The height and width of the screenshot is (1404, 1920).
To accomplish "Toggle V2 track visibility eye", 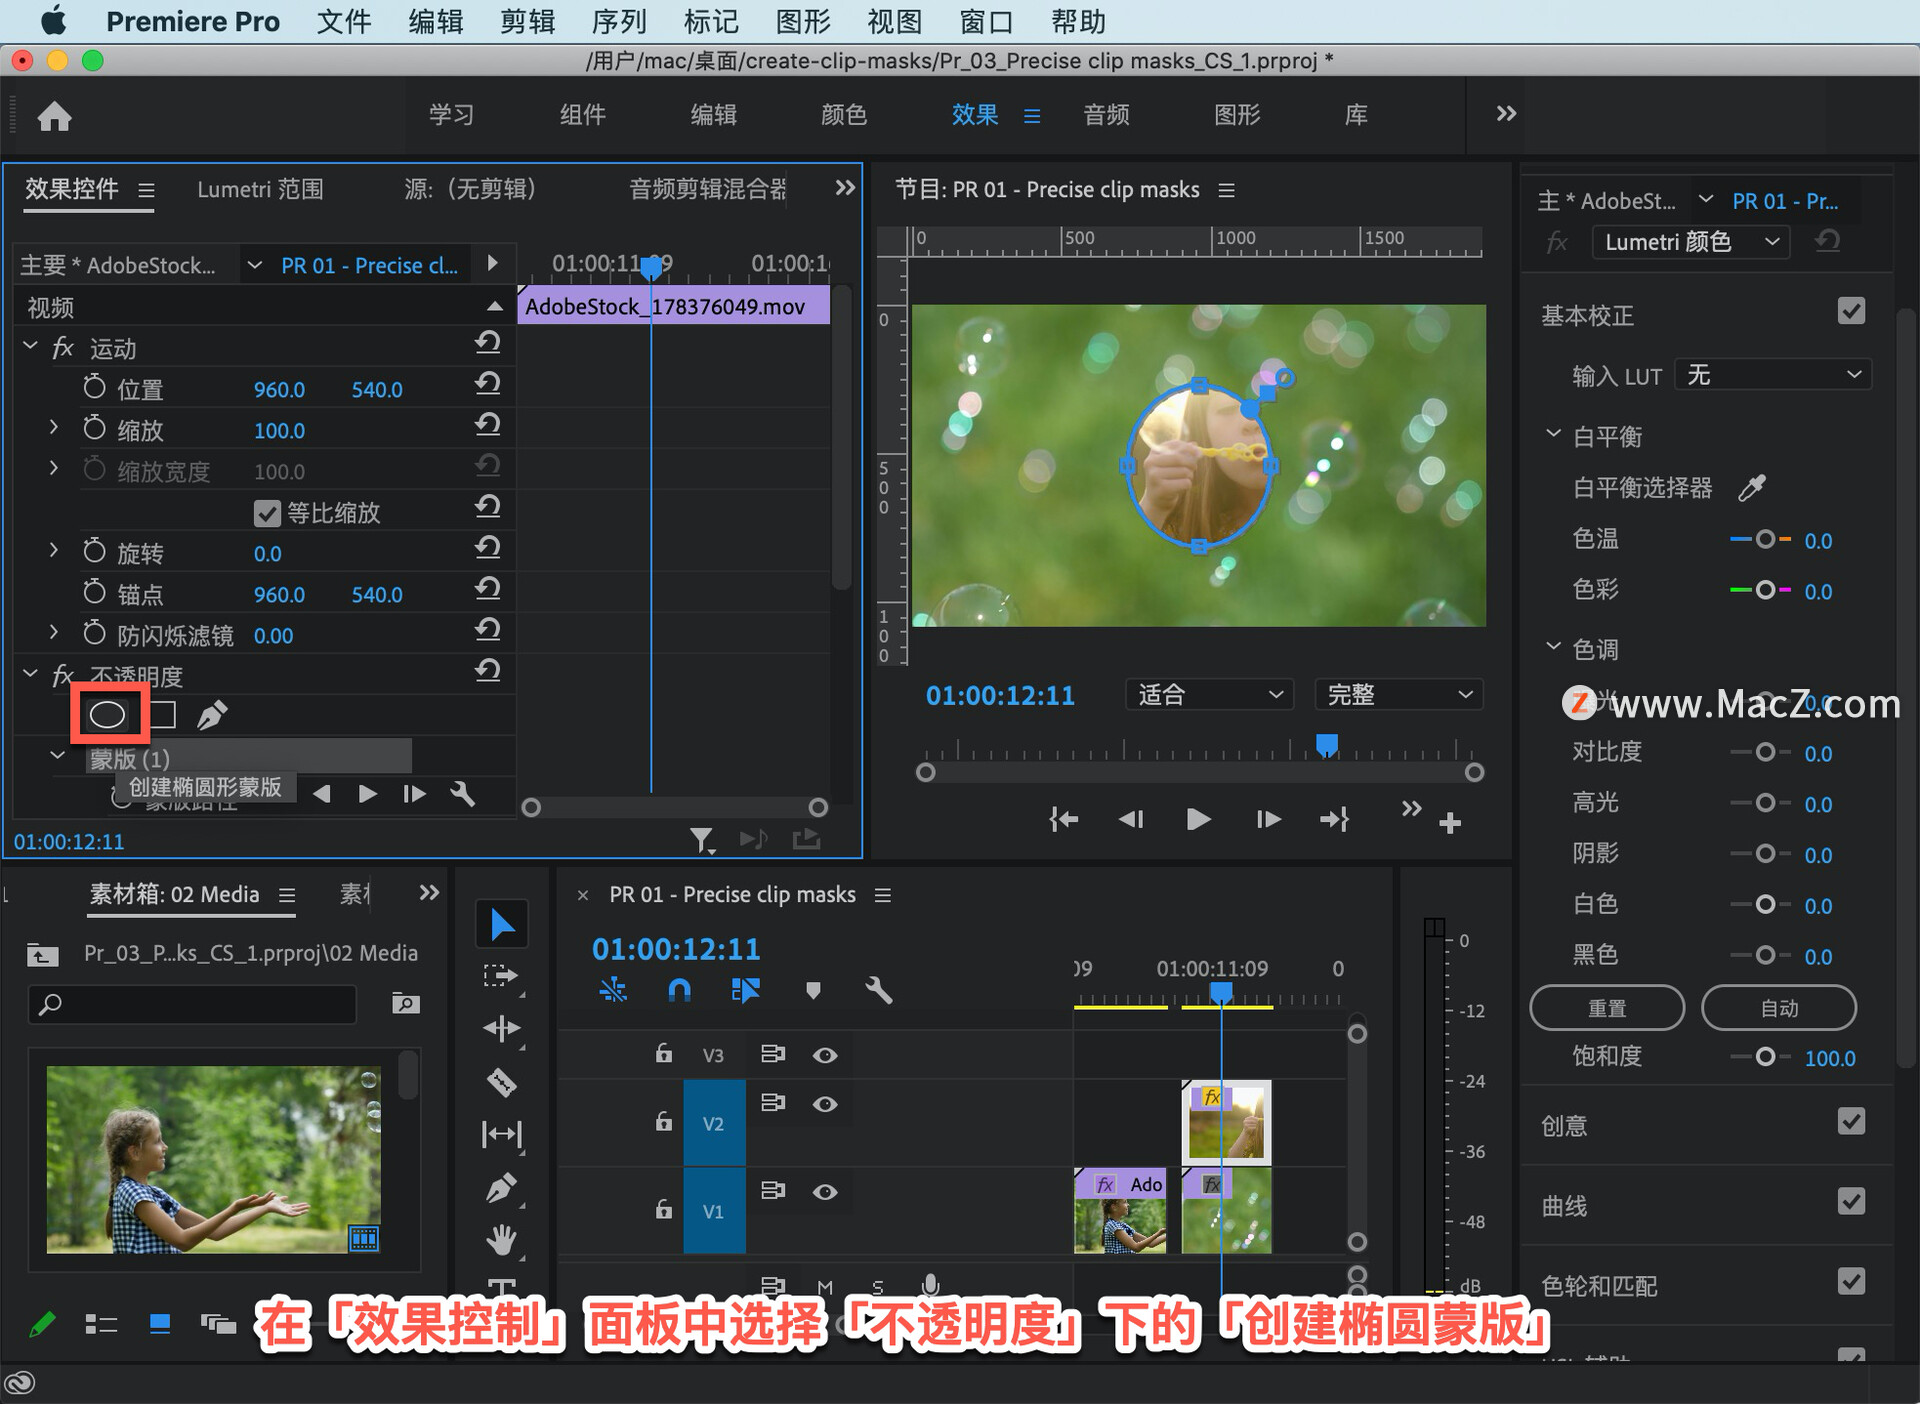I will (x=825, y=1104).
